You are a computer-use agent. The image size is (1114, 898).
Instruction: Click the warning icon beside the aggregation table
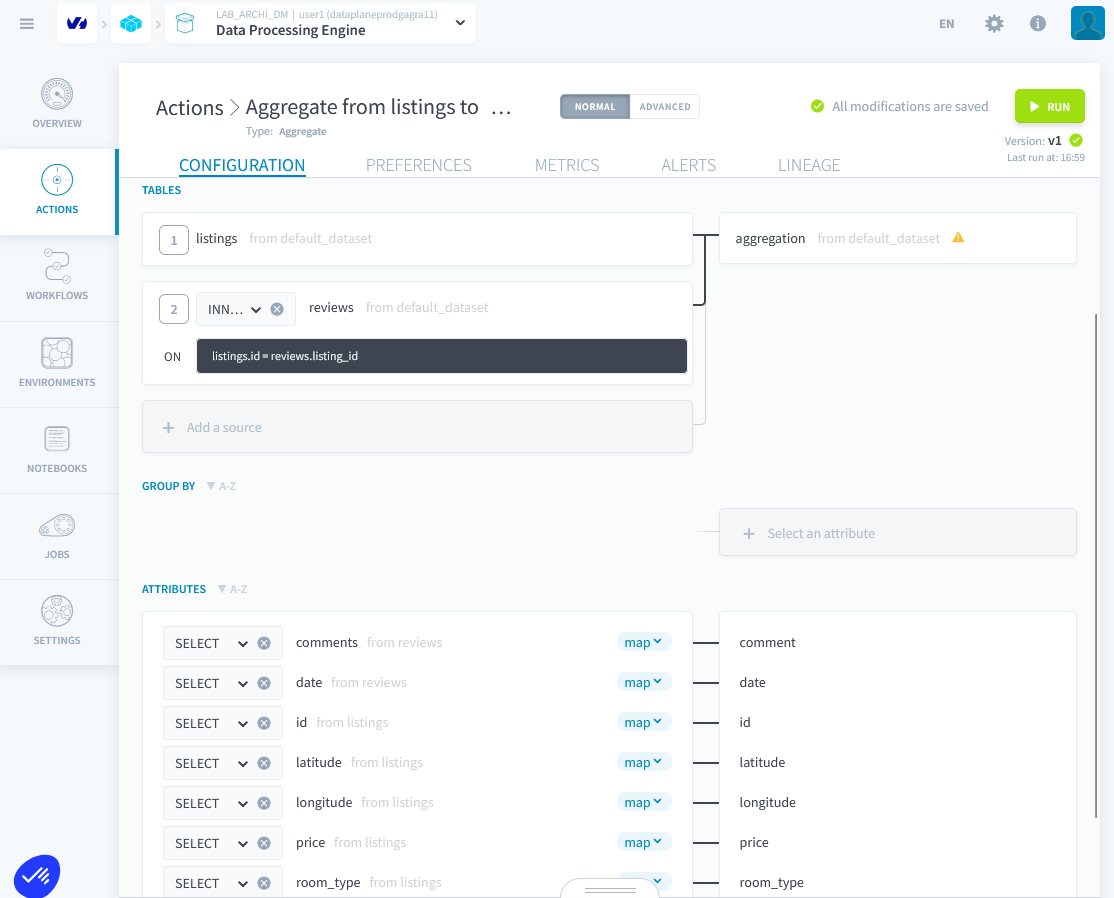(958, 238)
